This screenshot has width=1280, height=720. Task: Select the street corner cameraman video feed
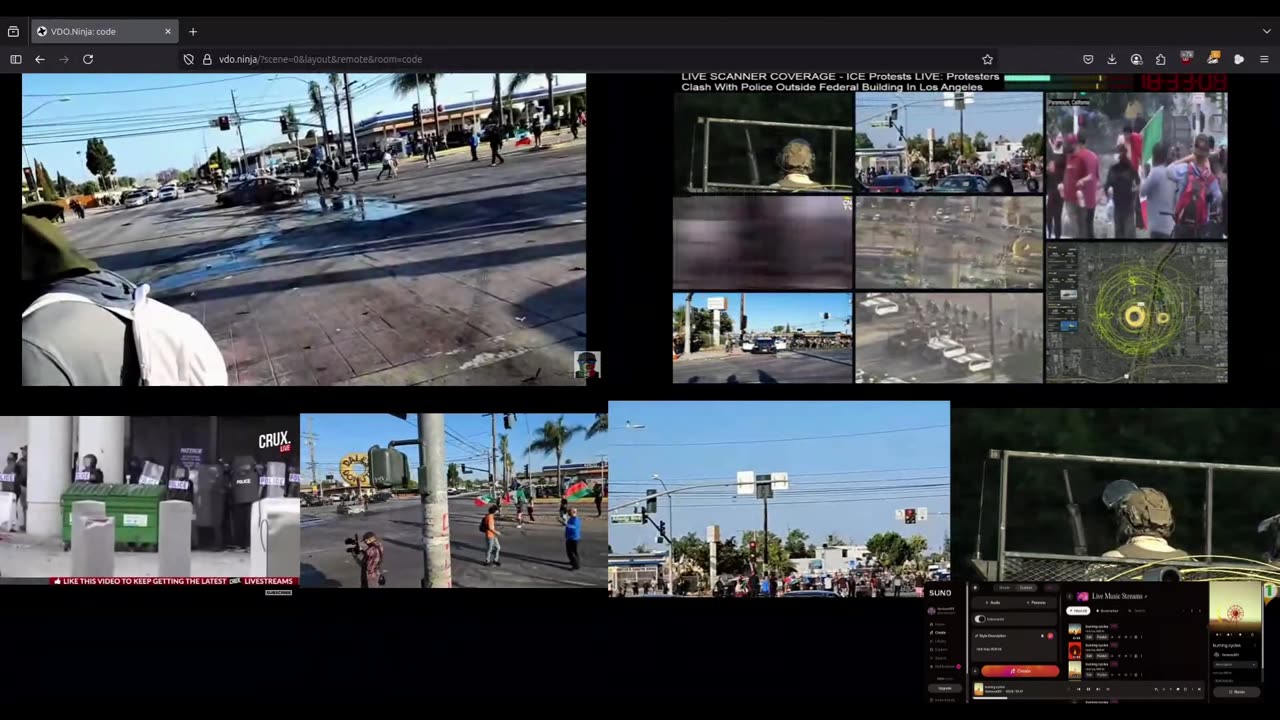coord(454,500)
